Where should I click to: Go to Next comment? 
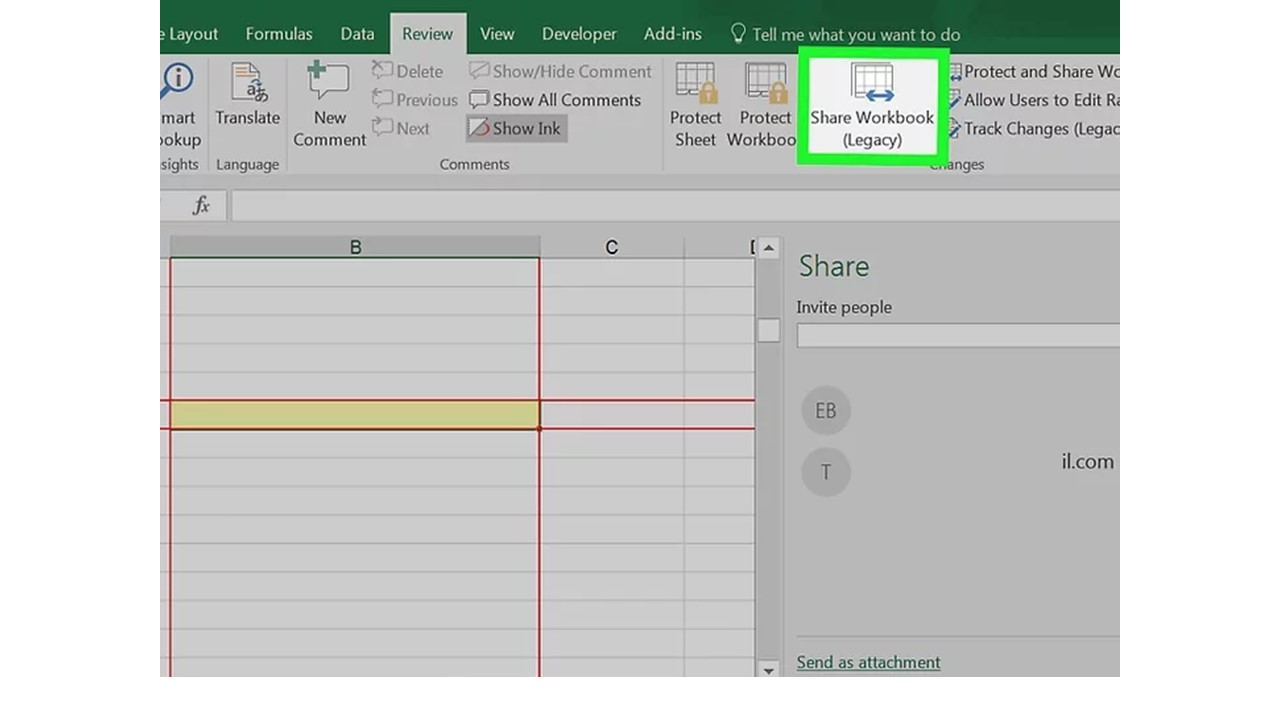click(x=404, y=128)
